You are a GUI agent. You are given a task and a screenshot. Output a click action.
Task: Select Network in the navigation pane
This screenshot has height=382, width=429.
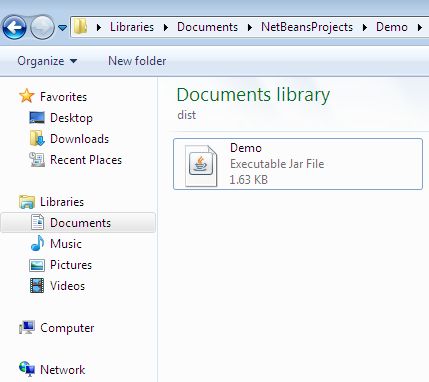pyautogui.click(x=62, y=370)
